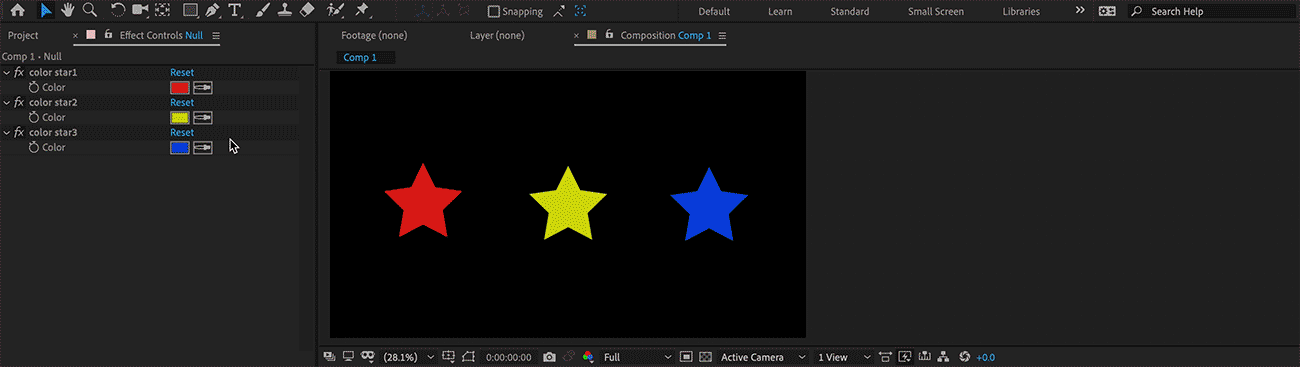Screen dimensions: 1300x367
Task: Select the Pen tool
Action: point(212,11)
